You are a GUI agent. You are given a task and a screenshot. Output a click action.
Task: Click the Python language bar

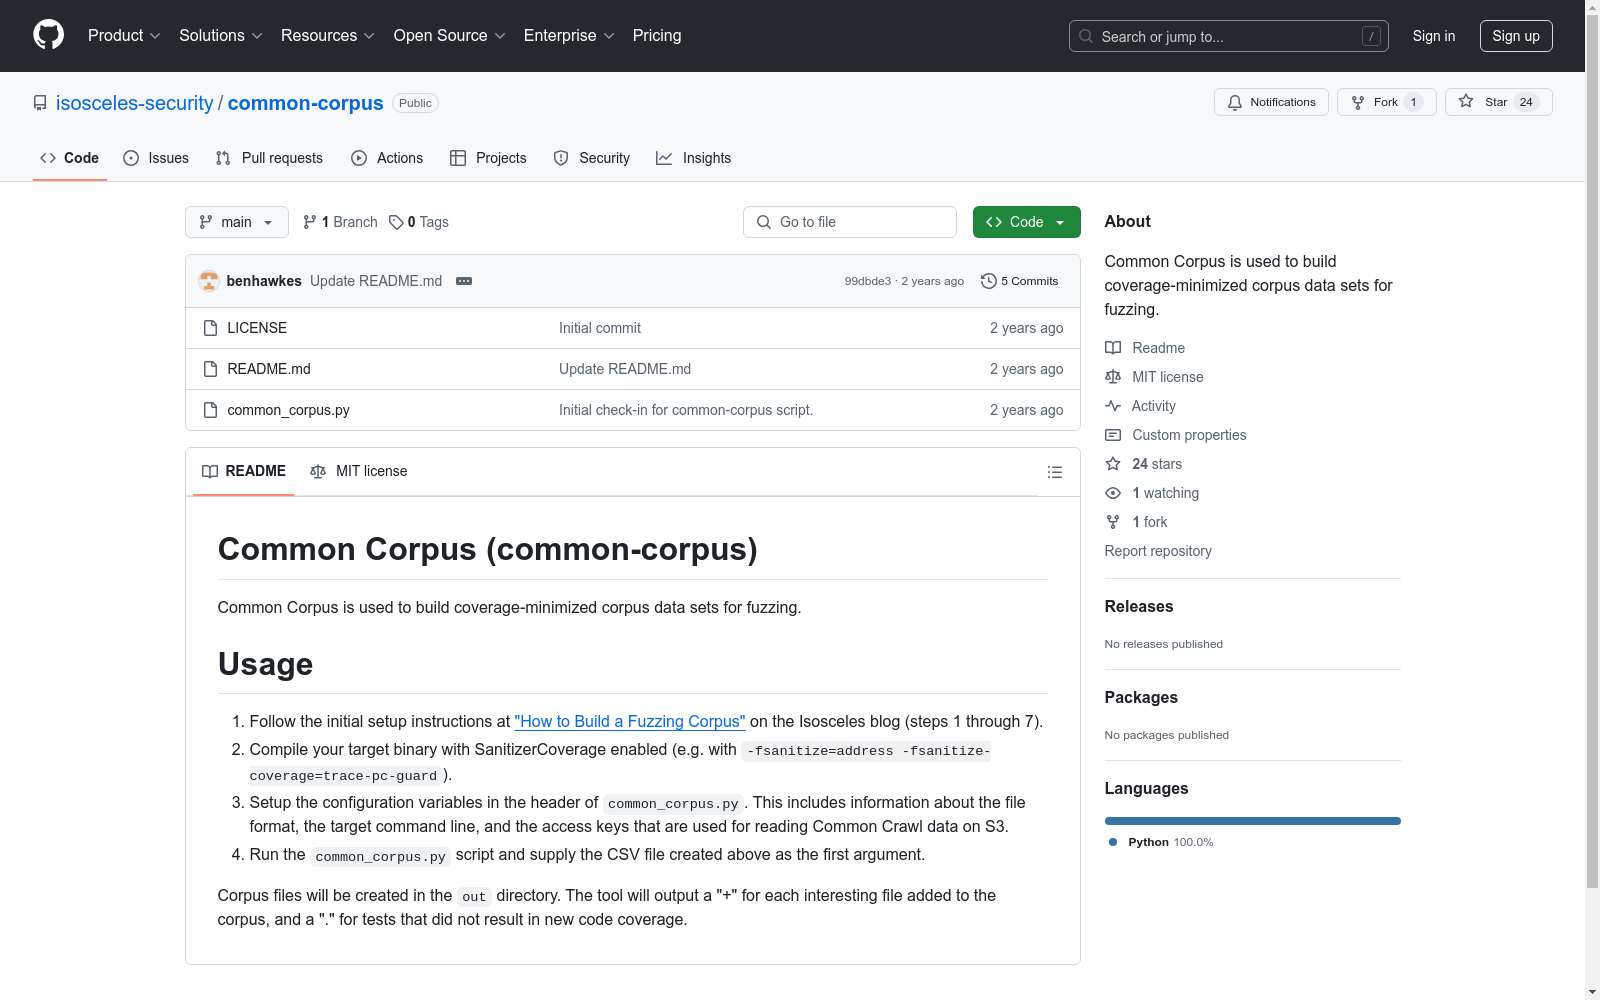tap(1253, 821)
